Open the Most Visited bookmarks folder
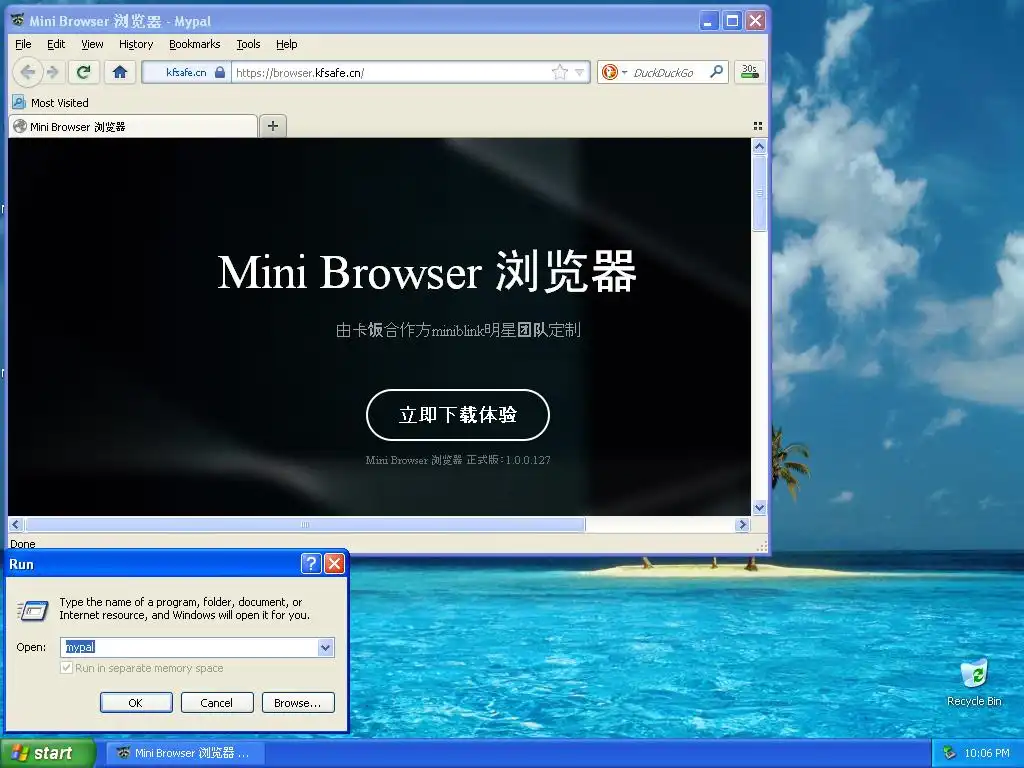The image size is (1024, 768). [50, 103]
